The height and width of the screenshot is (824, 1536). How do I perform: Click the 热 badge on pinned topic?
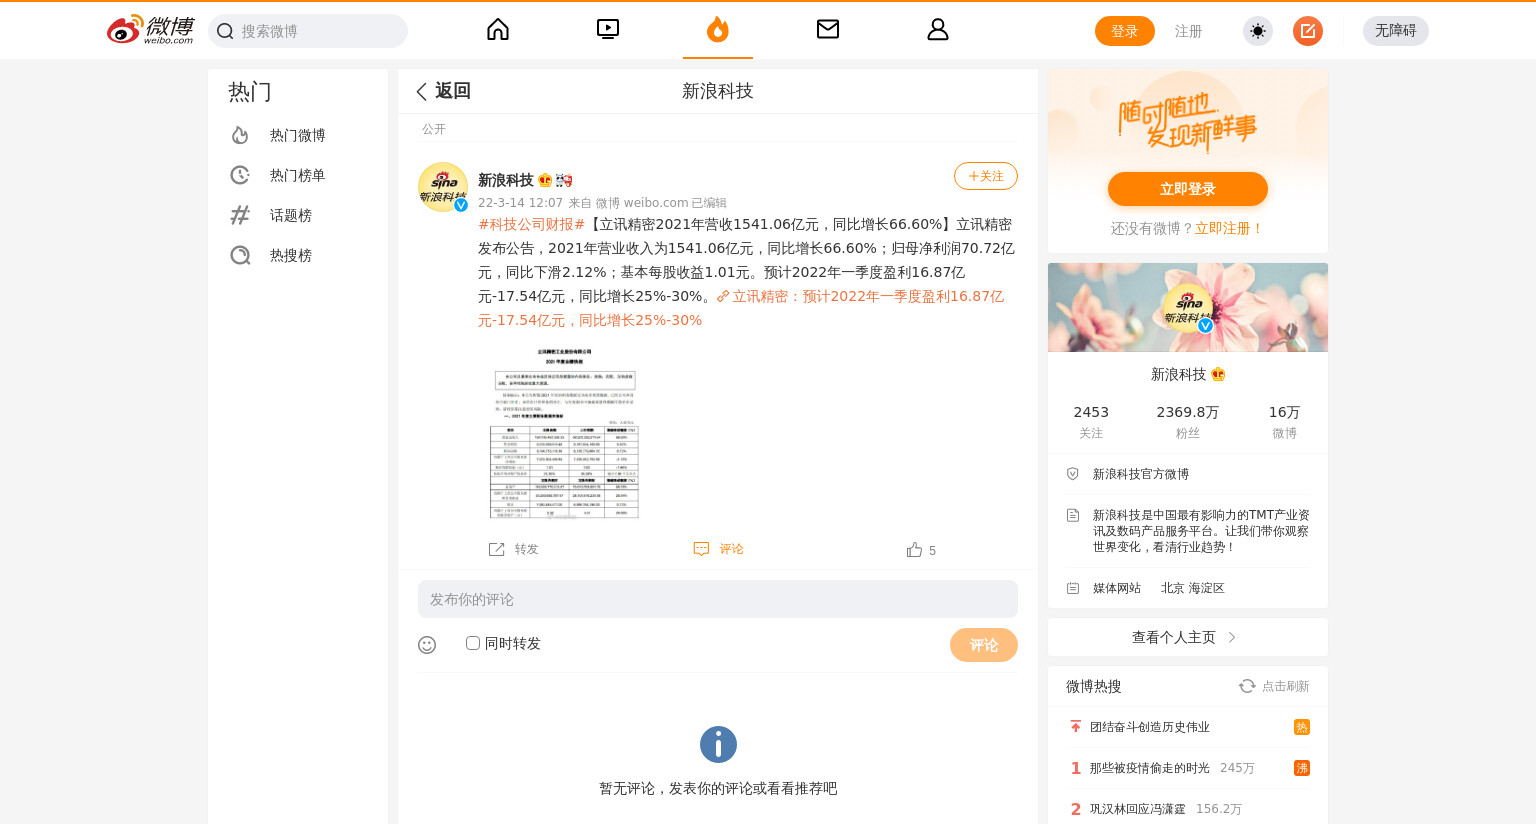click(1302, 727)
